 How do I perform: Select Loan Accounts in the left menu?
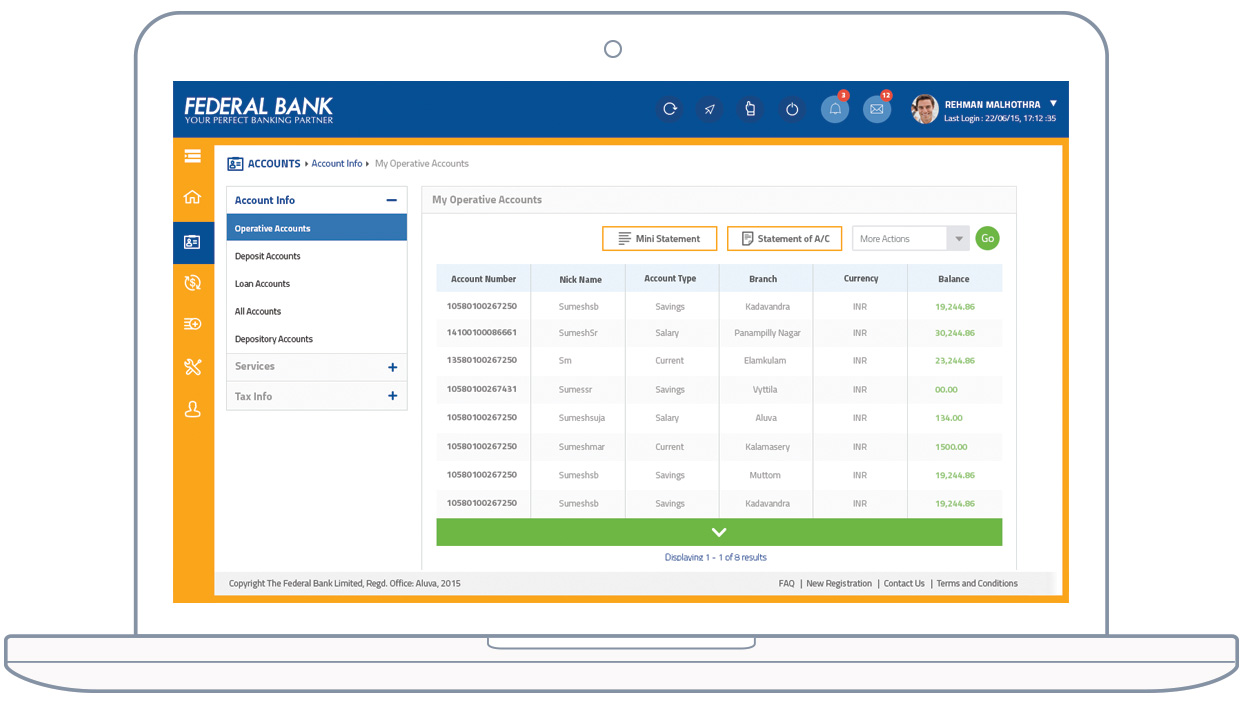(262, 284)
